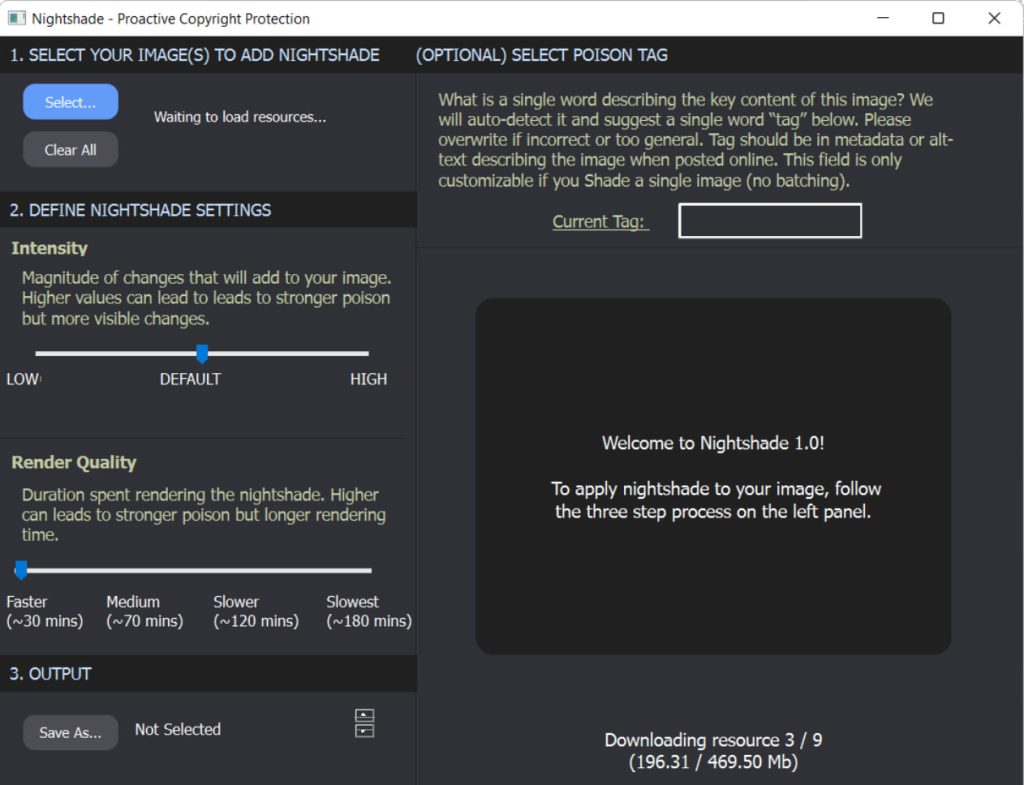
Task: Click the DEFAULT intensity label
Action: point(190,379)
